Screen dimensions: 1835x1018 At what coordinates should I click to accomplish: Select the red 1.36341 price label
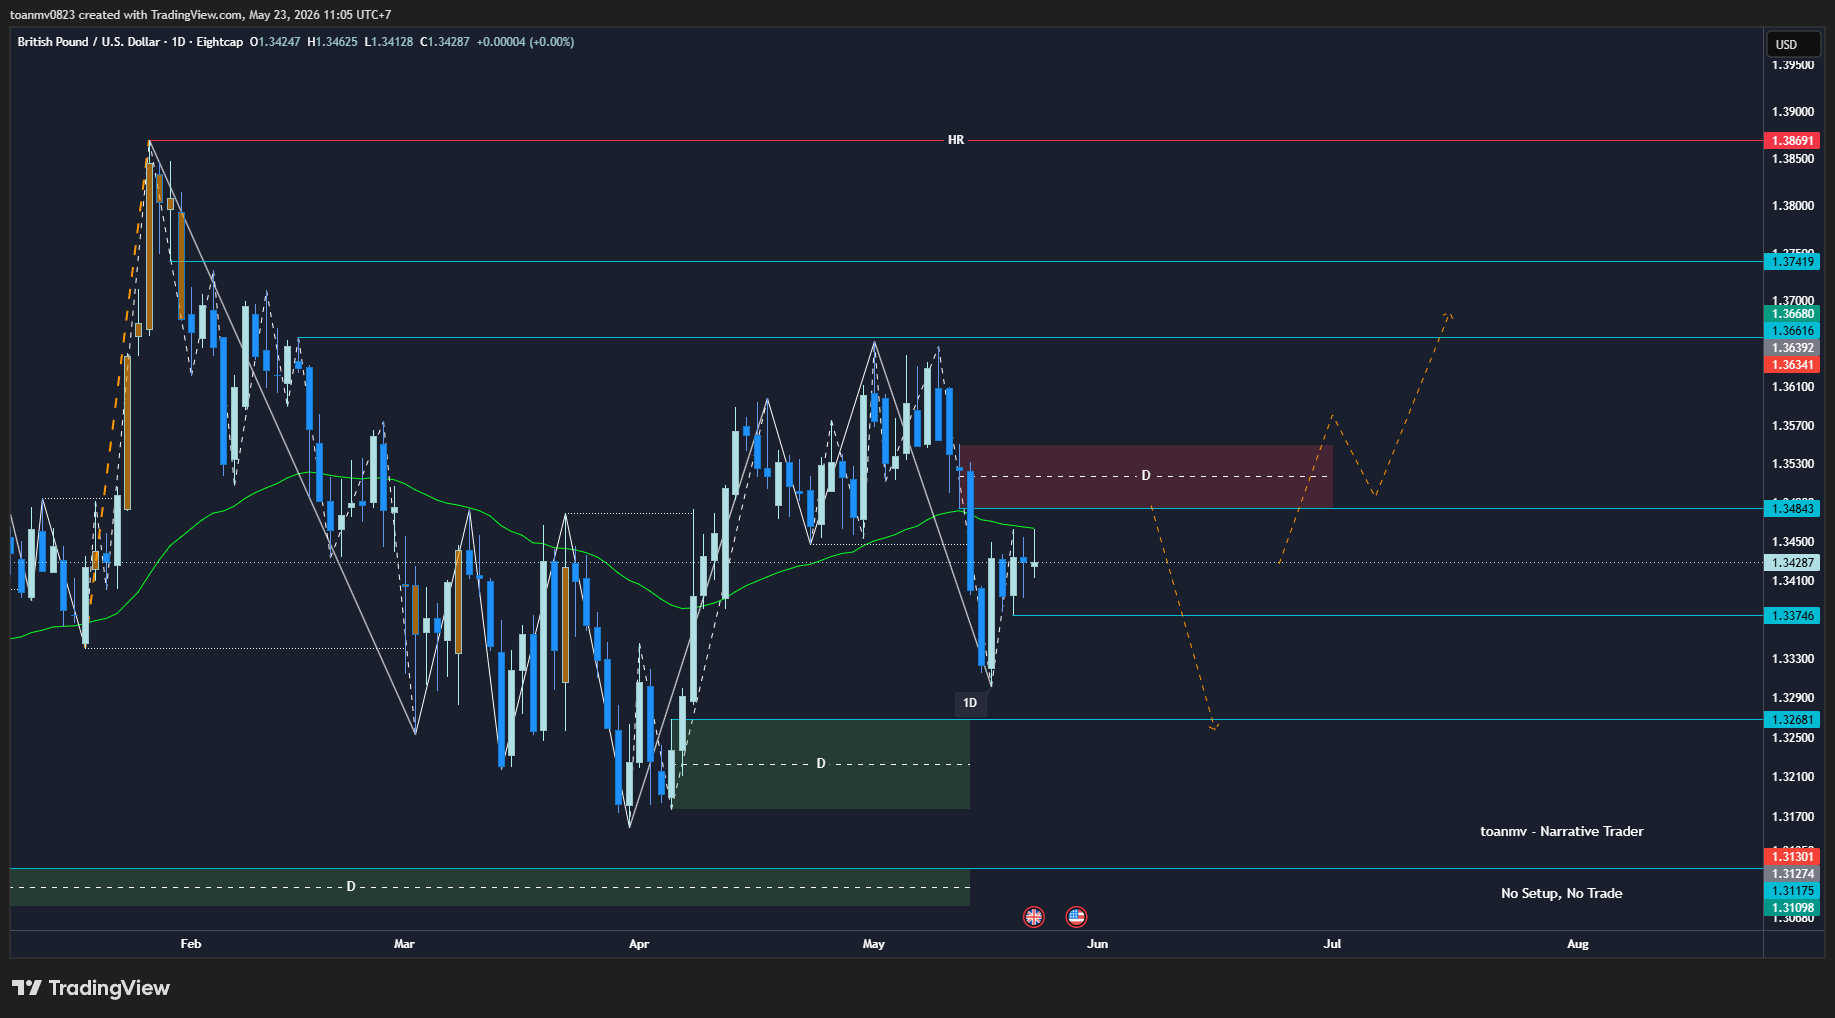pyautogui.click(x=1792, y=365)
